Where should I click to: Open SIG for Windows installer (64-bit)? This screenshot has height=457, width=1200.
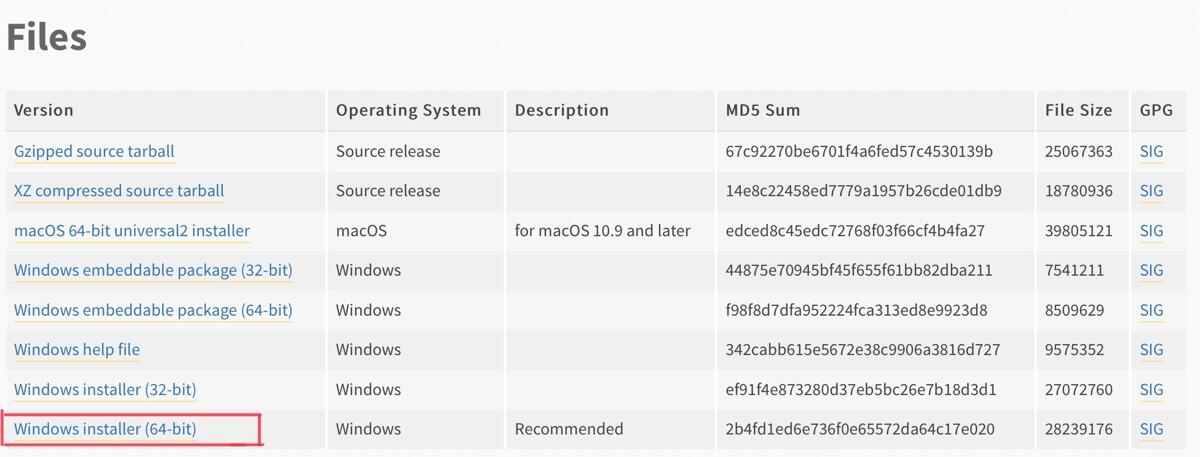pos(1151,429)
